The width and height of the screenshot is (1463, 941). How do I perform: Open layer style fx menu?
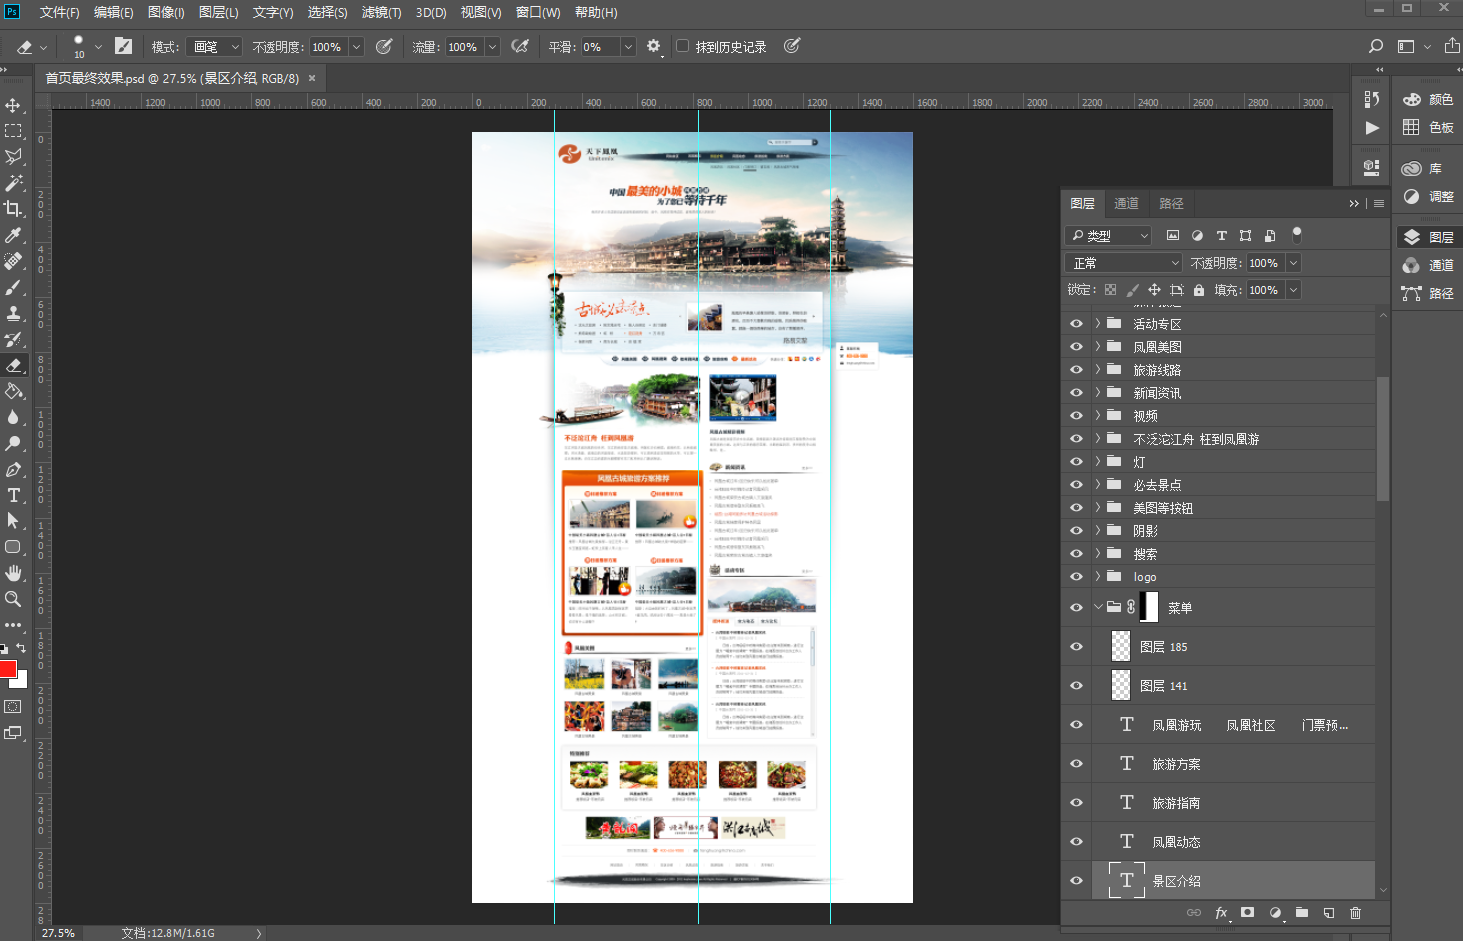1221,913
